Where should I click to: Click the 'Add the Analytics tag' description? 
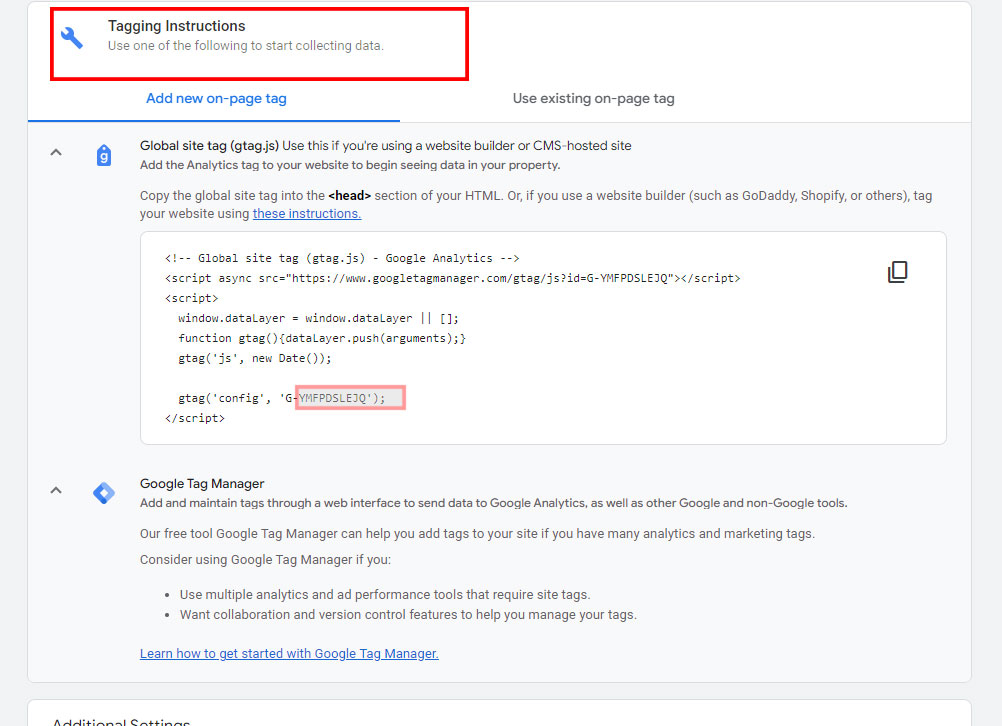[350, 165]
